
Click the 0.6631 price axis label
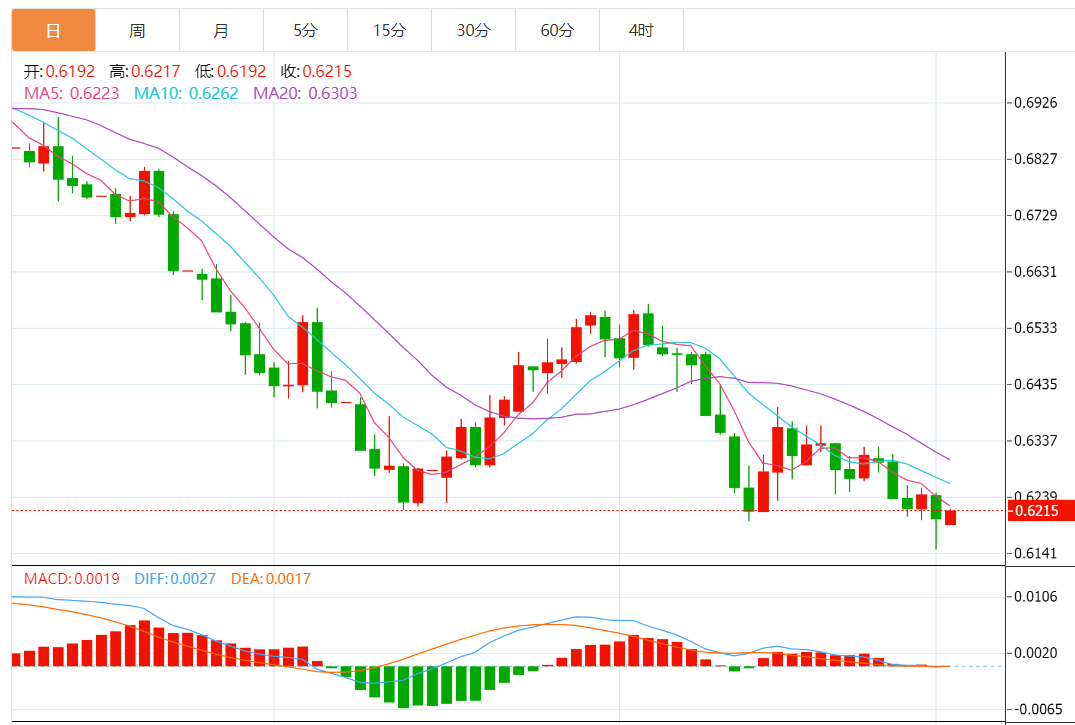coord(1036,272)
